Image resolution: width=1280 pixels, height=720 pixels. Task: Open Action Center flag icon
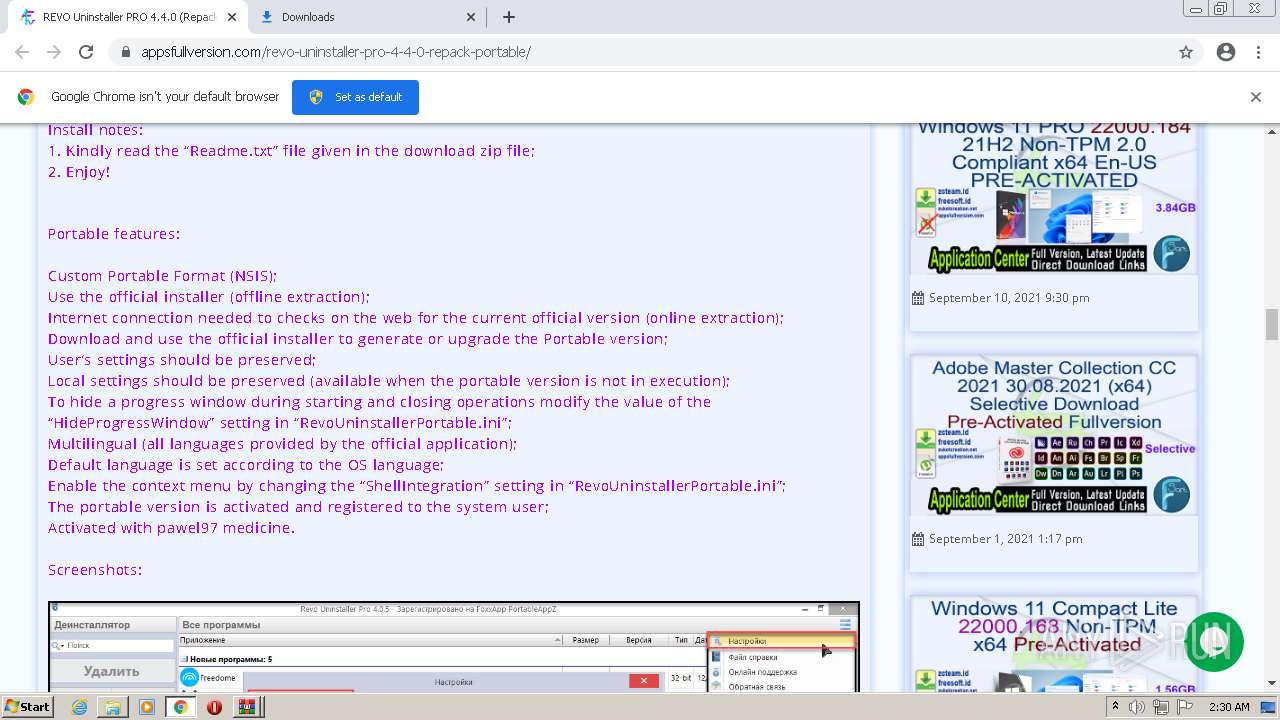(1185, 707)
